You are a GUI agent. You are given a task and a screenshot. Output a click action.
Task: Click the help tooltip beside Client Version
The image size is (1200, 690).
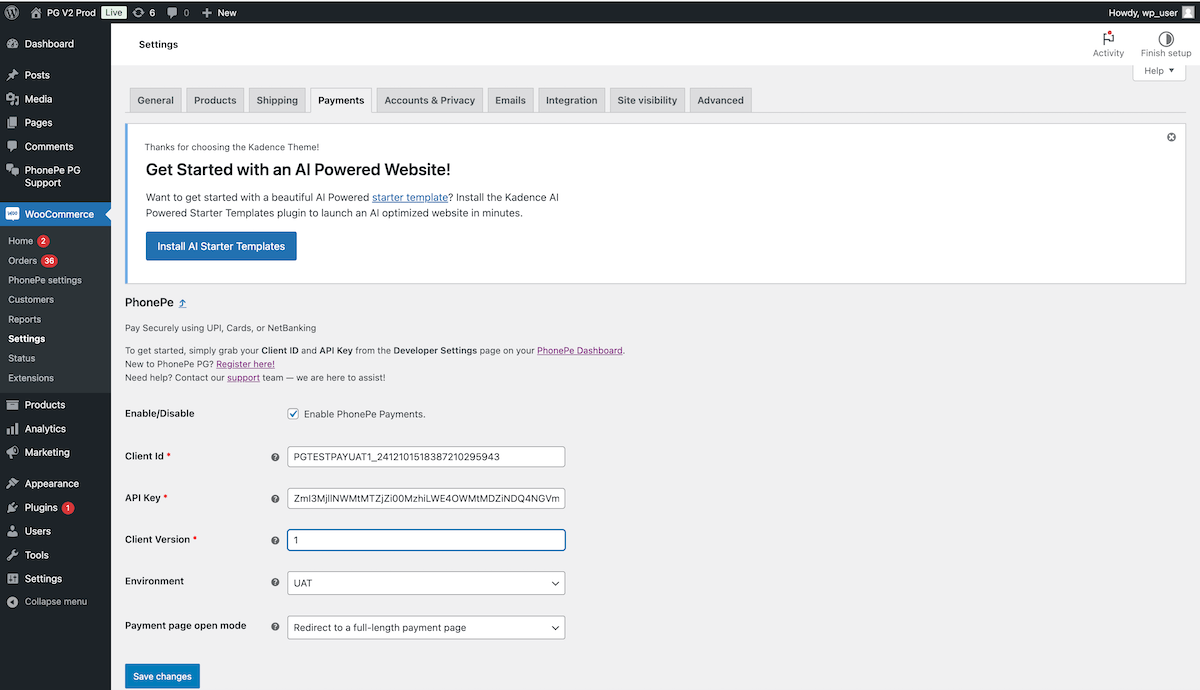pyautogui.click(x=275, y=540)
